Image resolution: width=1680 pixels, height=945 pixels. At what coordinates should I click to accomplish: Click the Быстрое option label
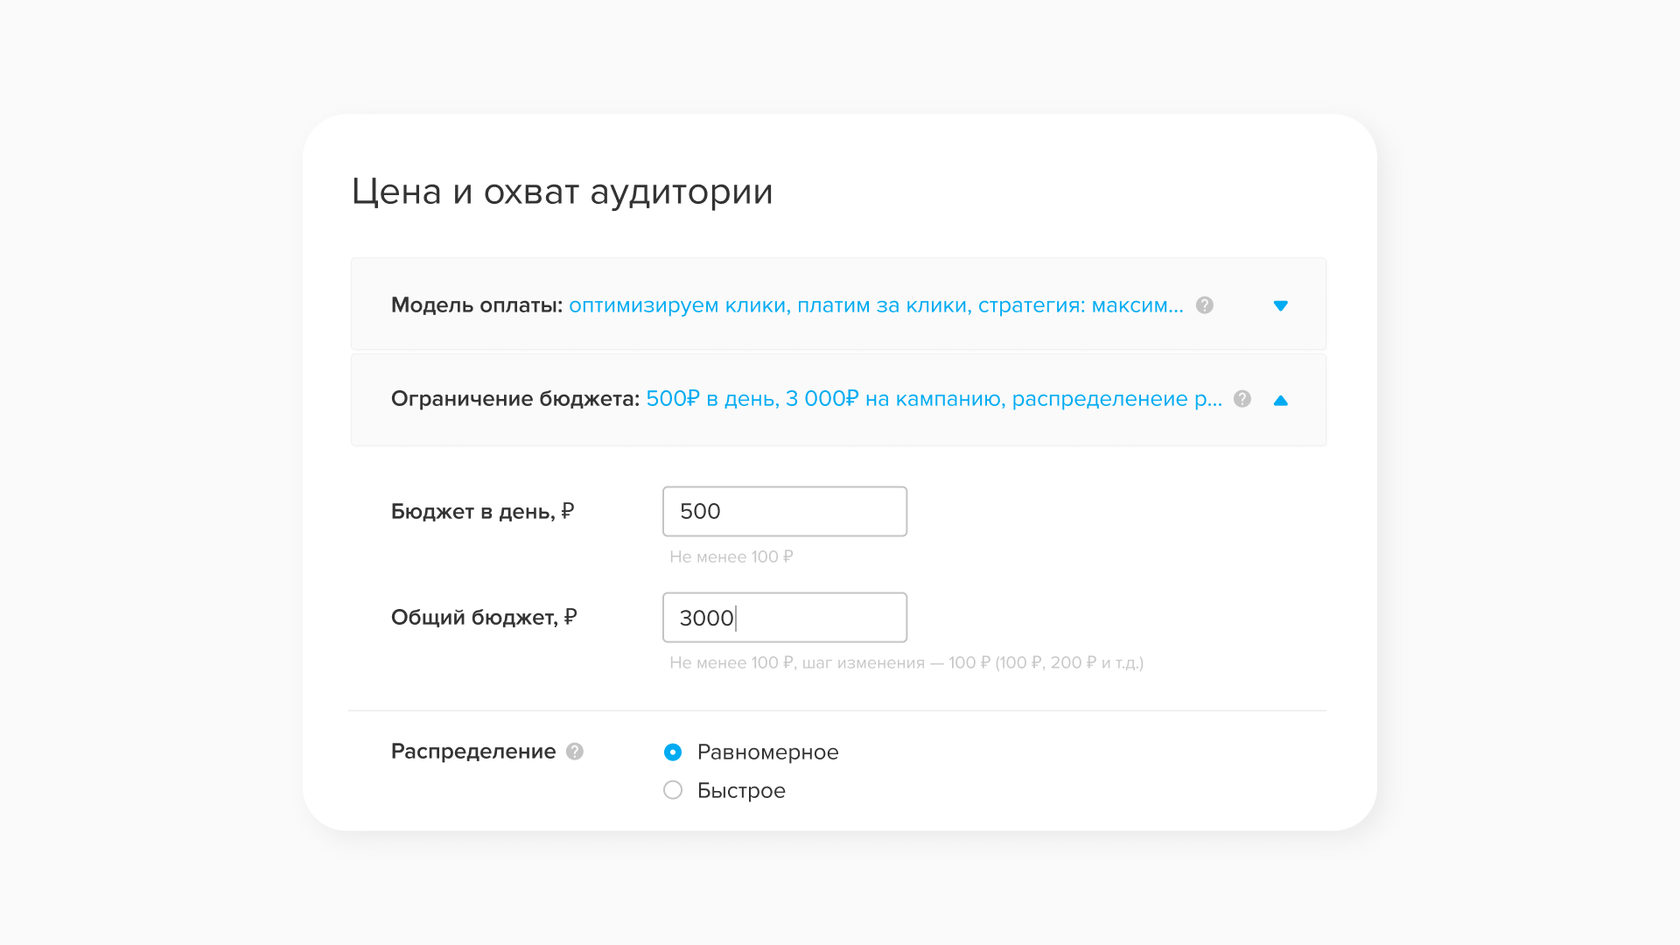pos(741,790)
